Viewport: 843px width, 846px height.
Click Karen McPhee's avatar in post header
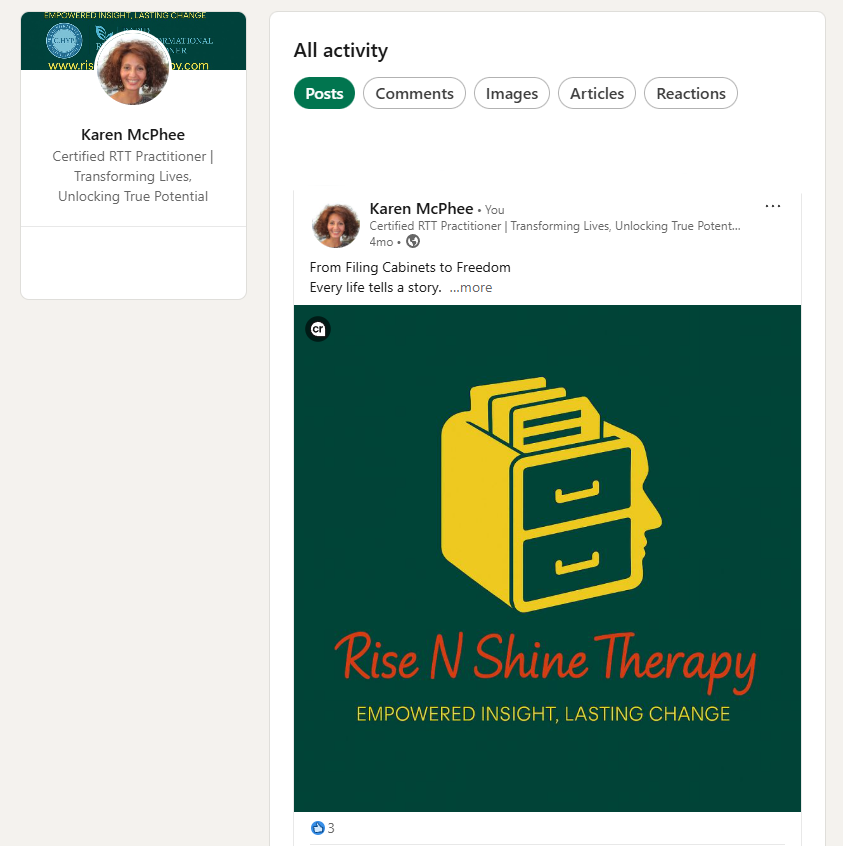tap(336, 225)
